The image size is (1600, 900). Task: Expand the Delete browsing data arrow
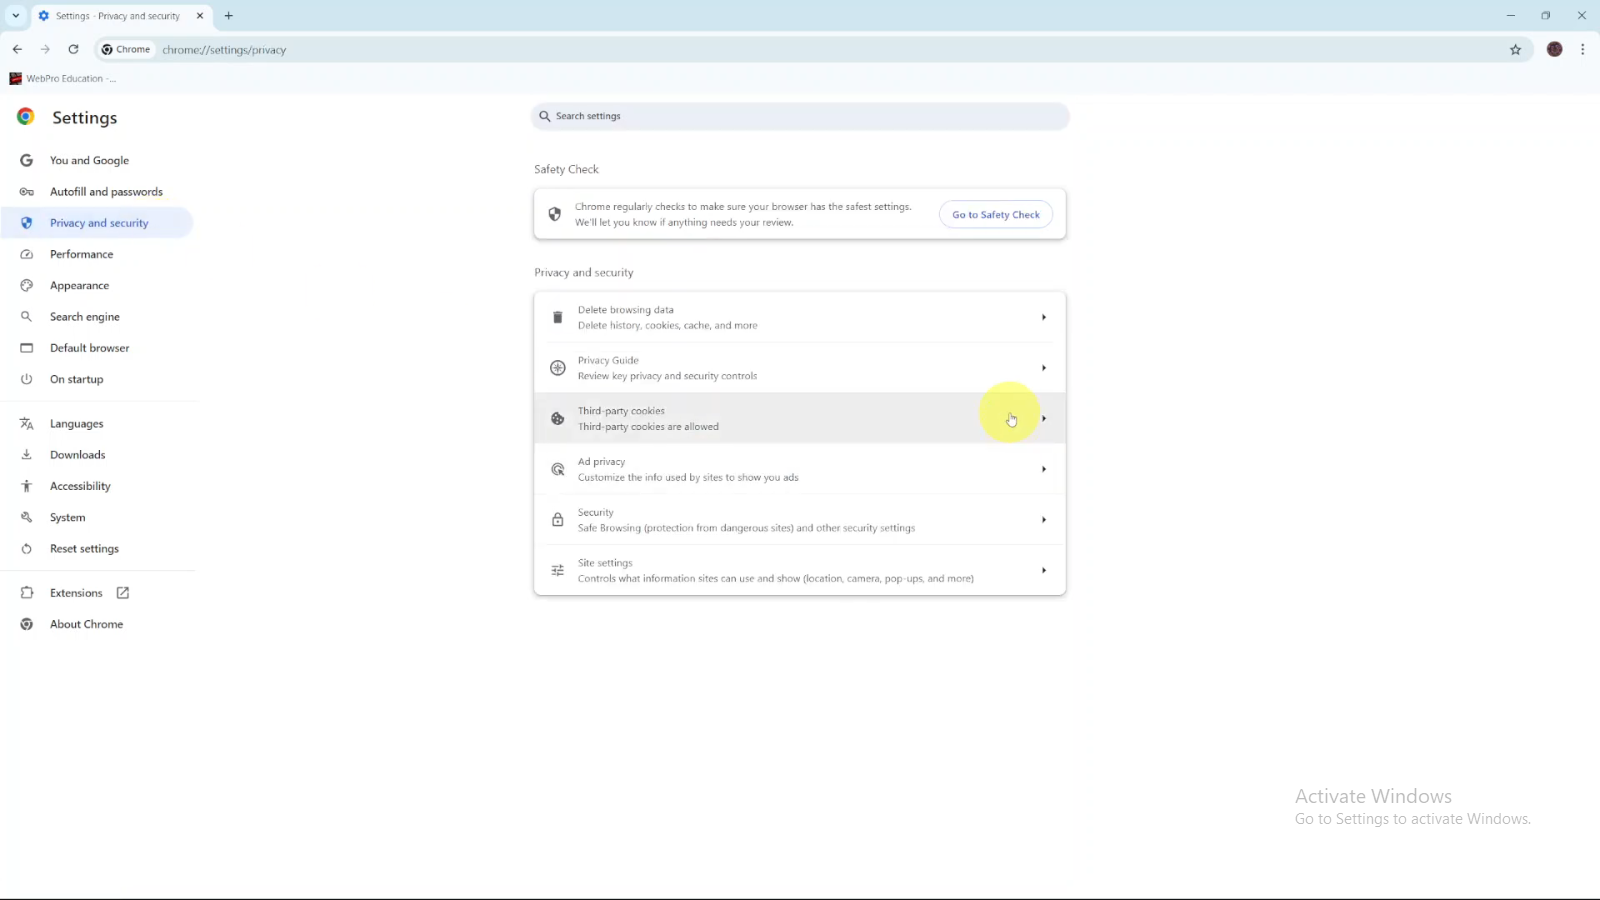(x=1044, y=317)
